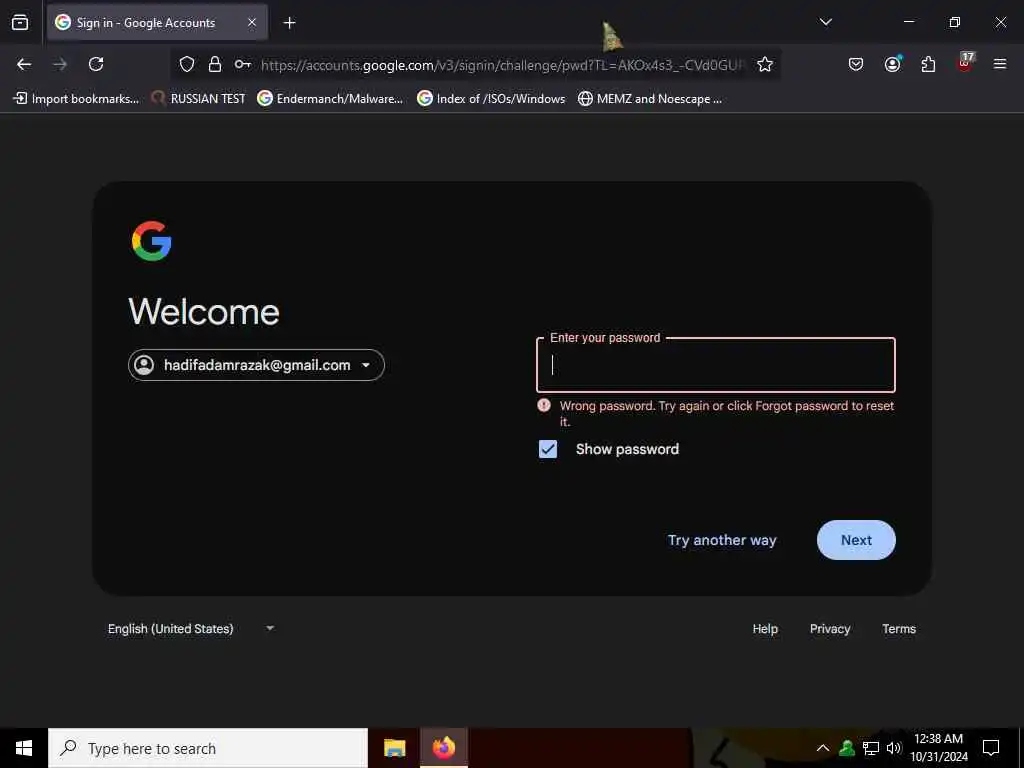Open the Save to Pocket icon
The image size is (1024, 768).
coord(856,64)
